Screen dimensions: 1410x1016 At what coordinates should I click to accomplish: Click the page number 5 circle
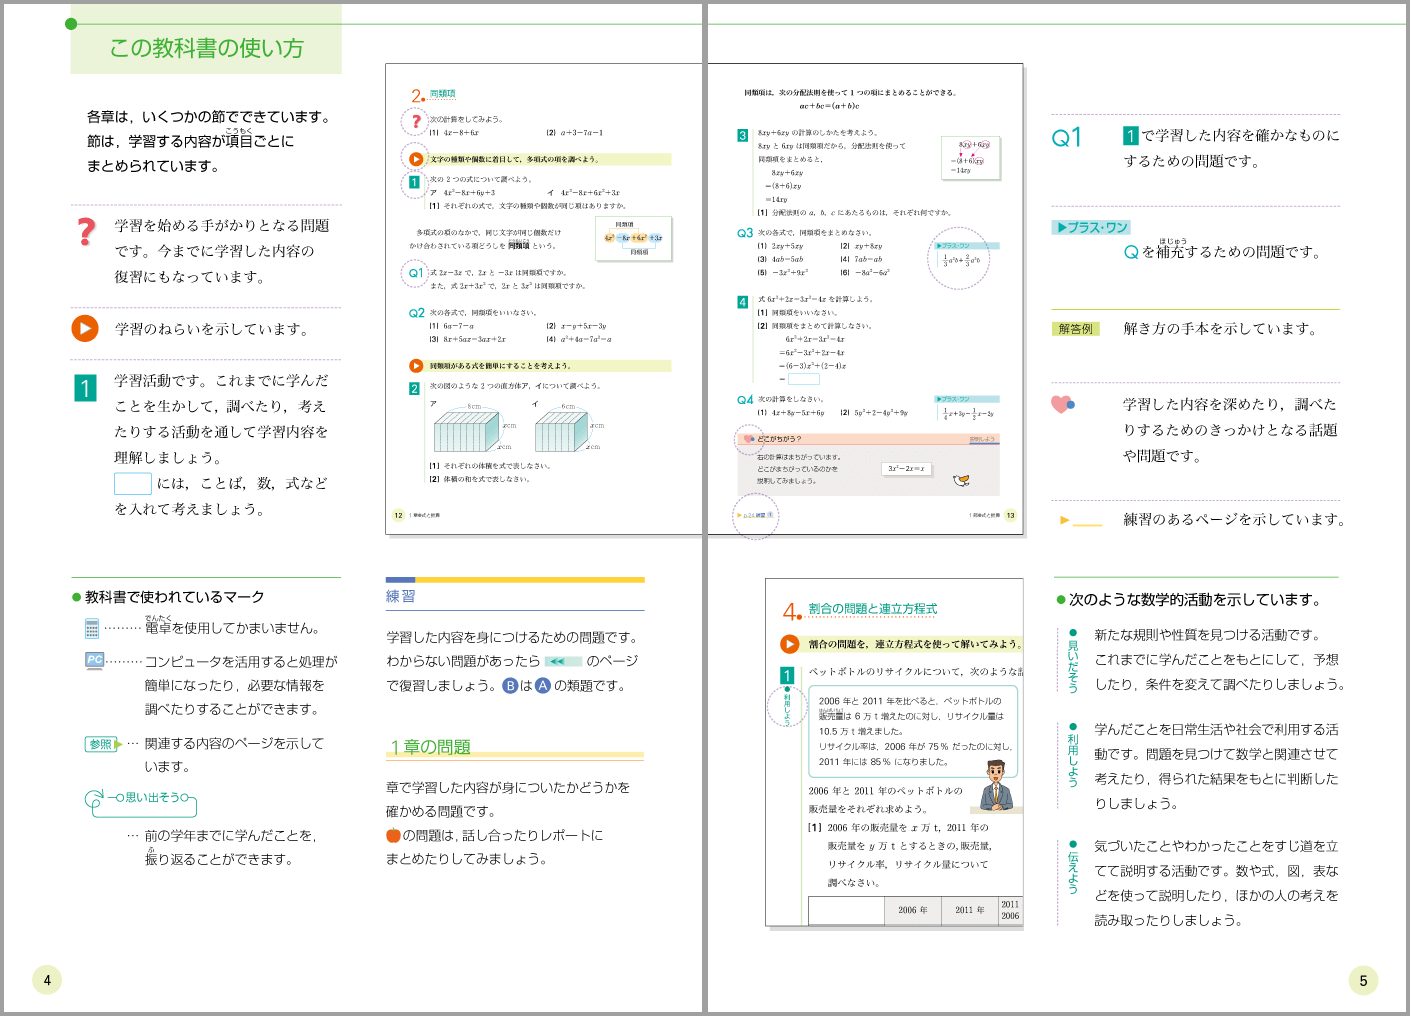click(1363, 981)
